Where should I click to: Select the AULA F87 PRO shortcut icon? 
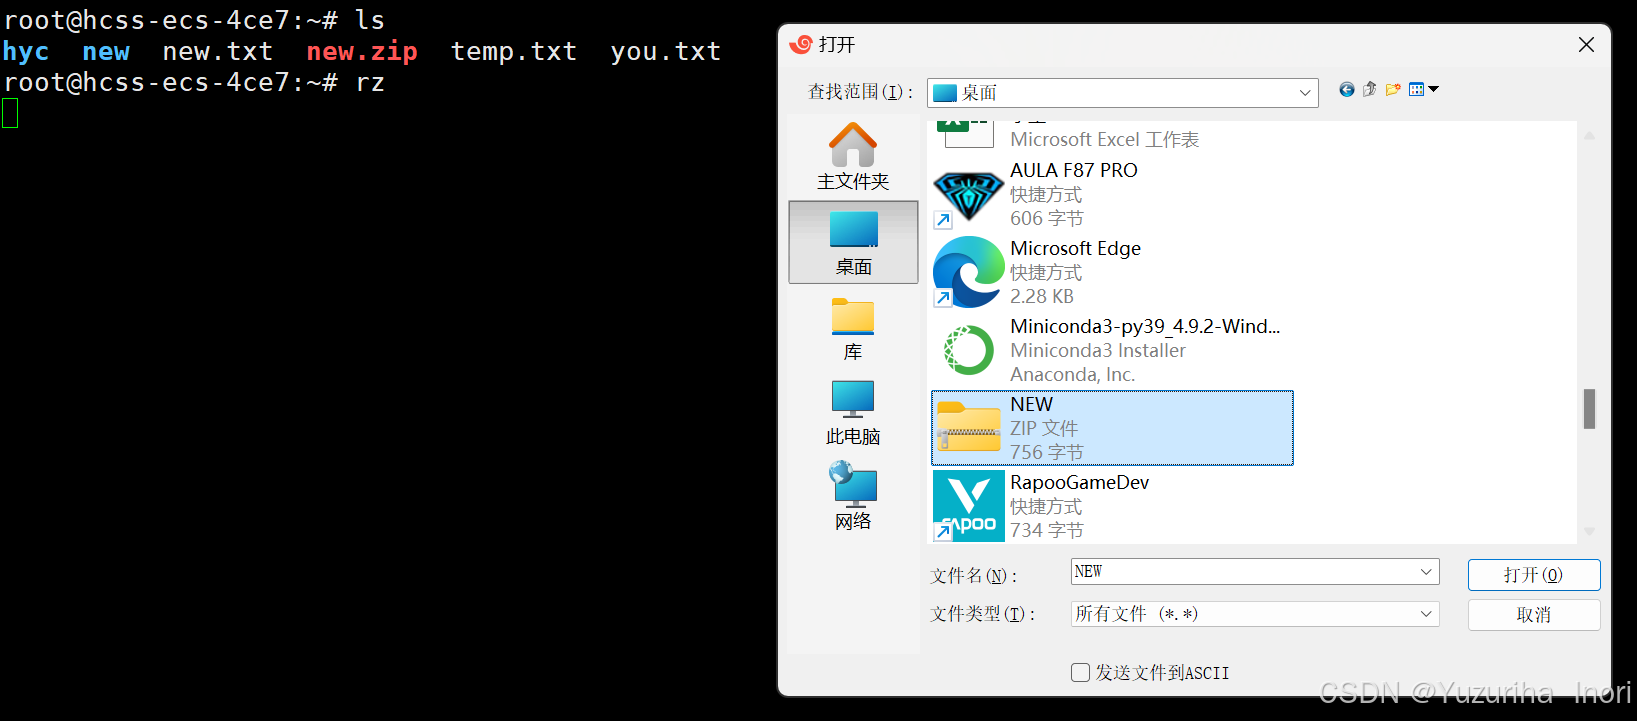point(968,194)
